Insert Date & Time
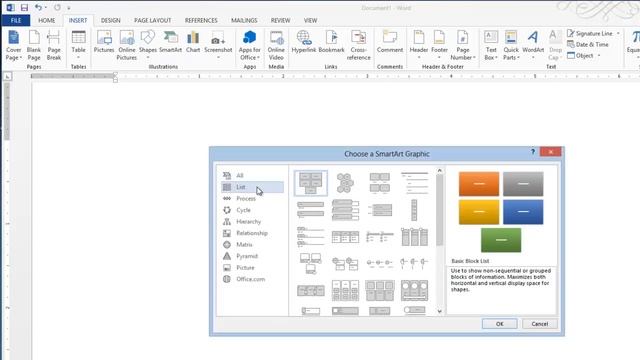The height and width of the screenshot is (360, 640). (x=588, y=44)
